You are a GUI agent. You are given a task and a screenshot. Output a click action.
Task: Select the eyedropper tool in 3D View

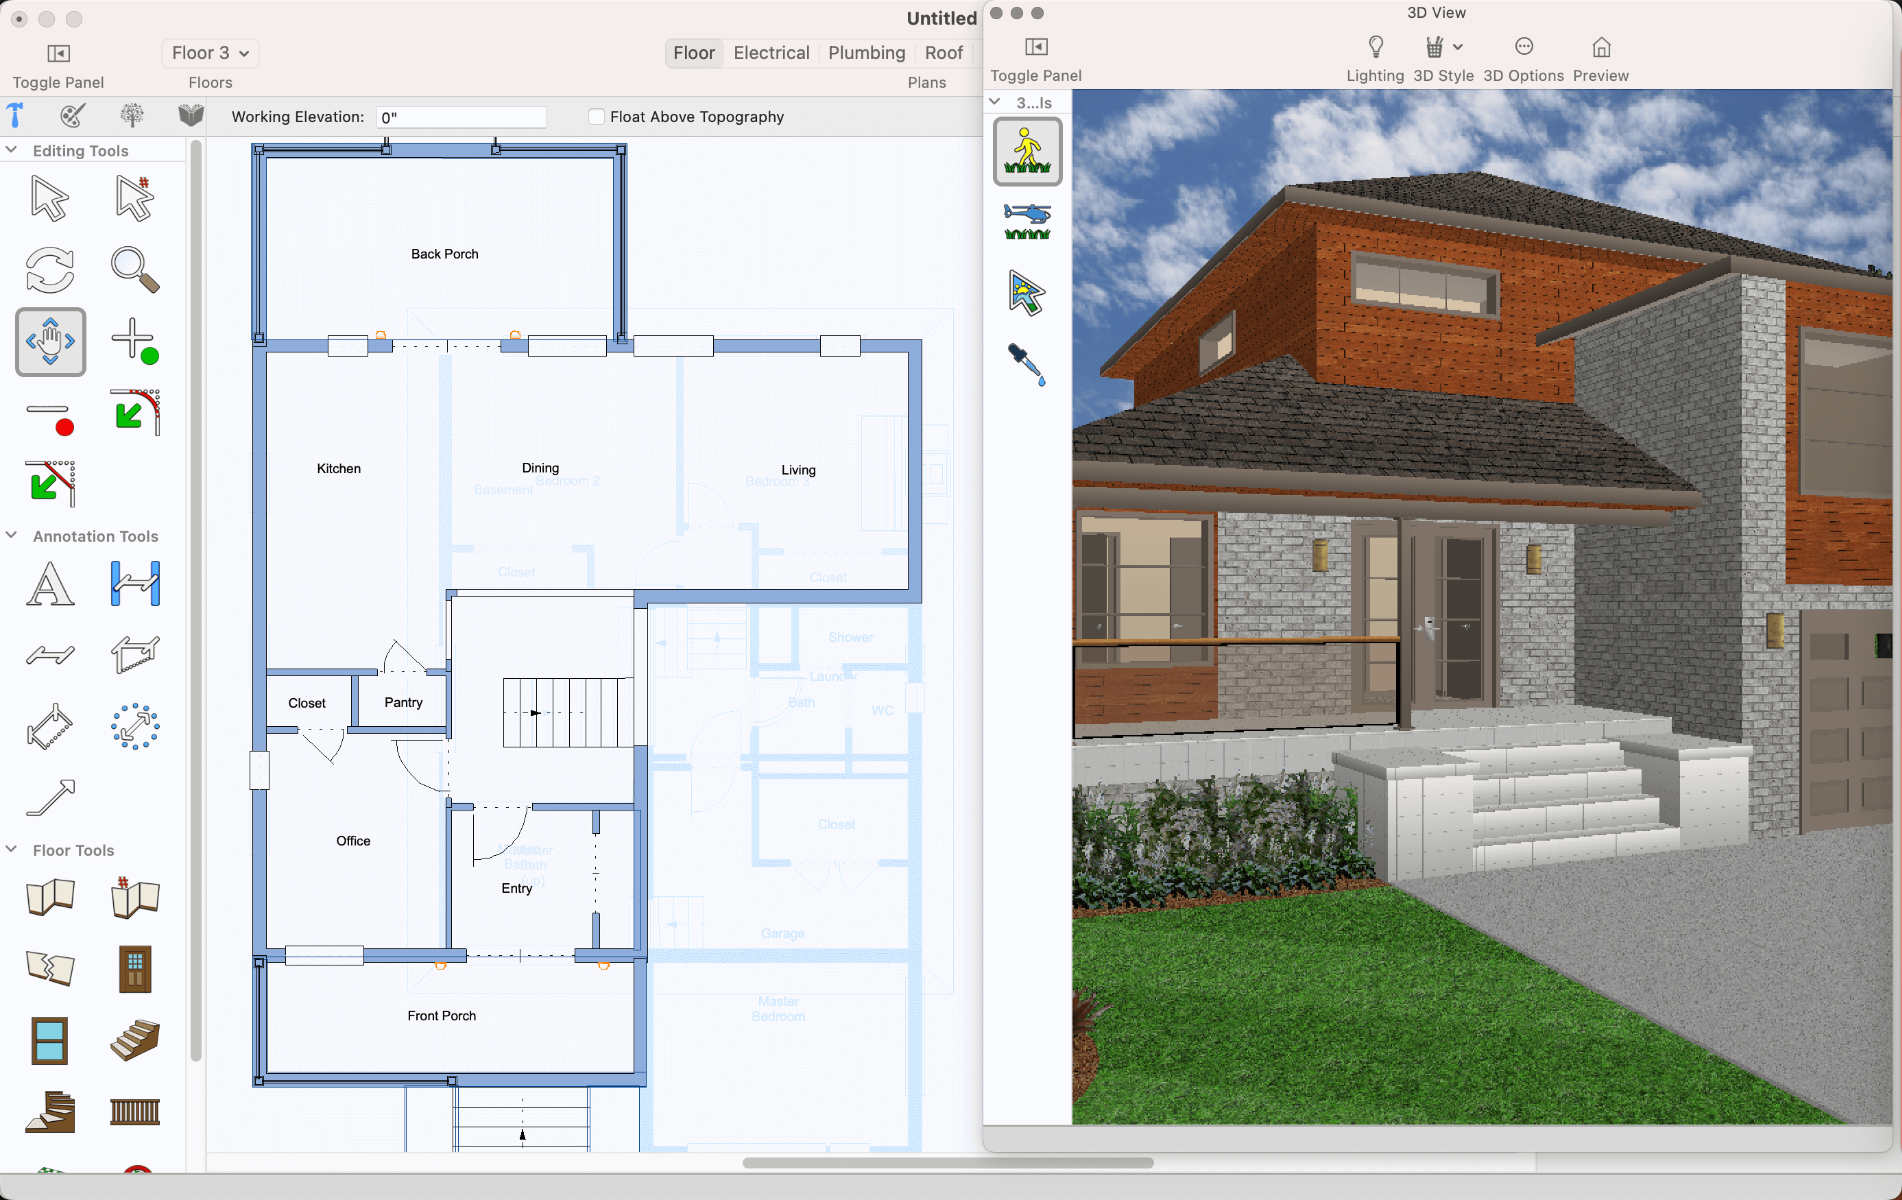(x=1027, y=365)
